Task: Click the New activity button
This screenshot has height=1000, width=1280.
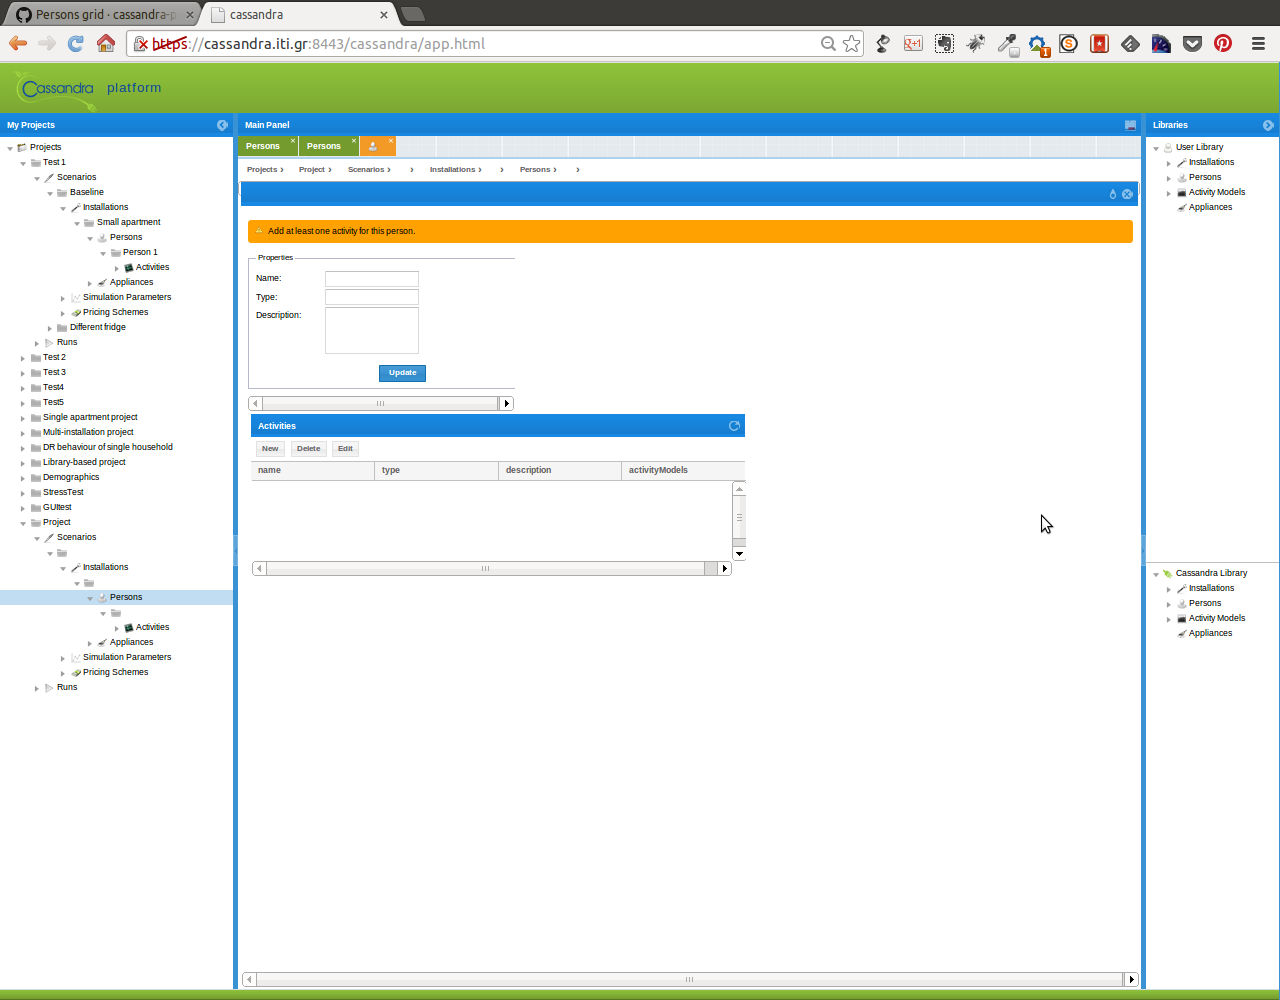Action: coord(270,449)
